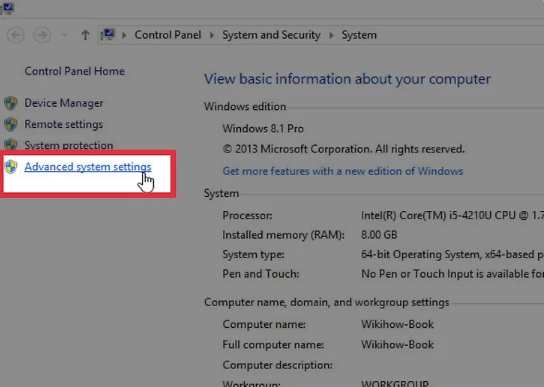
Task: Open Advanced system settings link
Action: pos(88,167)
